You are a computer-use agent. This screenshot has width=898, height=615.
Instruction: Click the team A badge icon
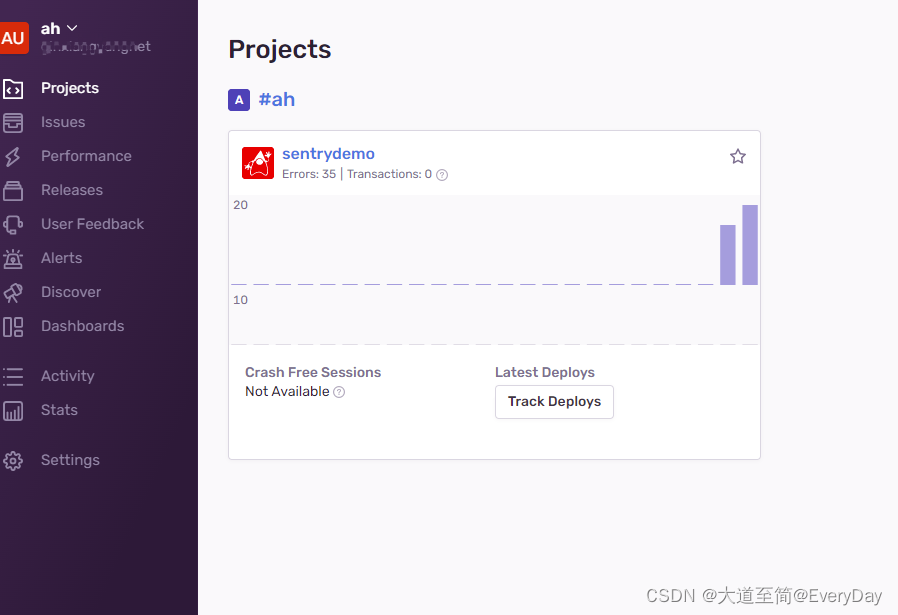click(x=239, y=100)
